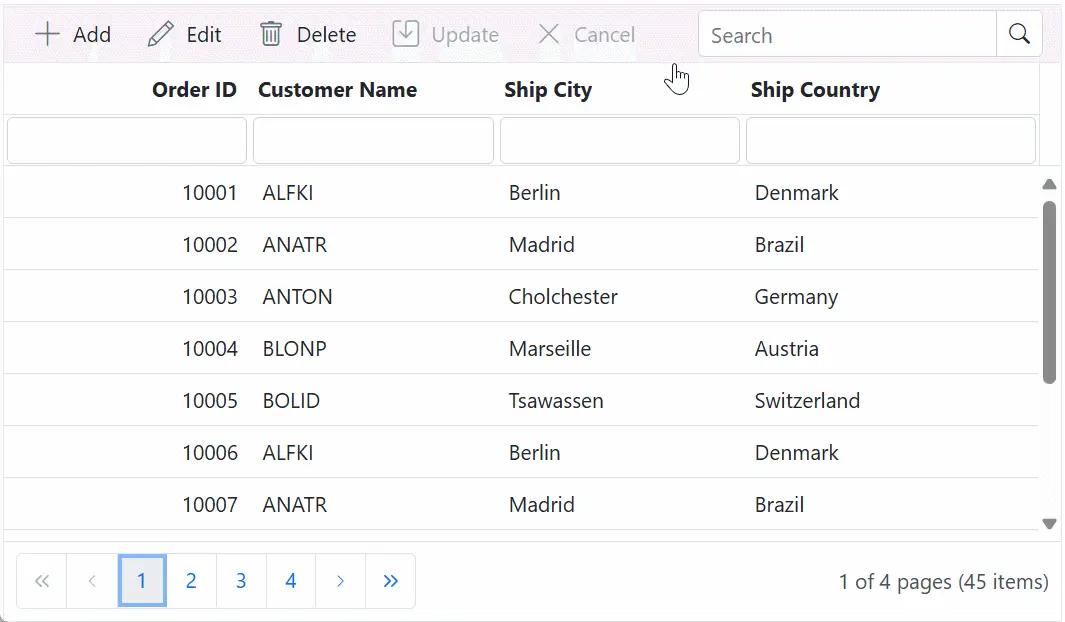The width and height of the screenshot is (1065, 622).
Task: Click previous page arrow
Action: click(x=91, y=580)
